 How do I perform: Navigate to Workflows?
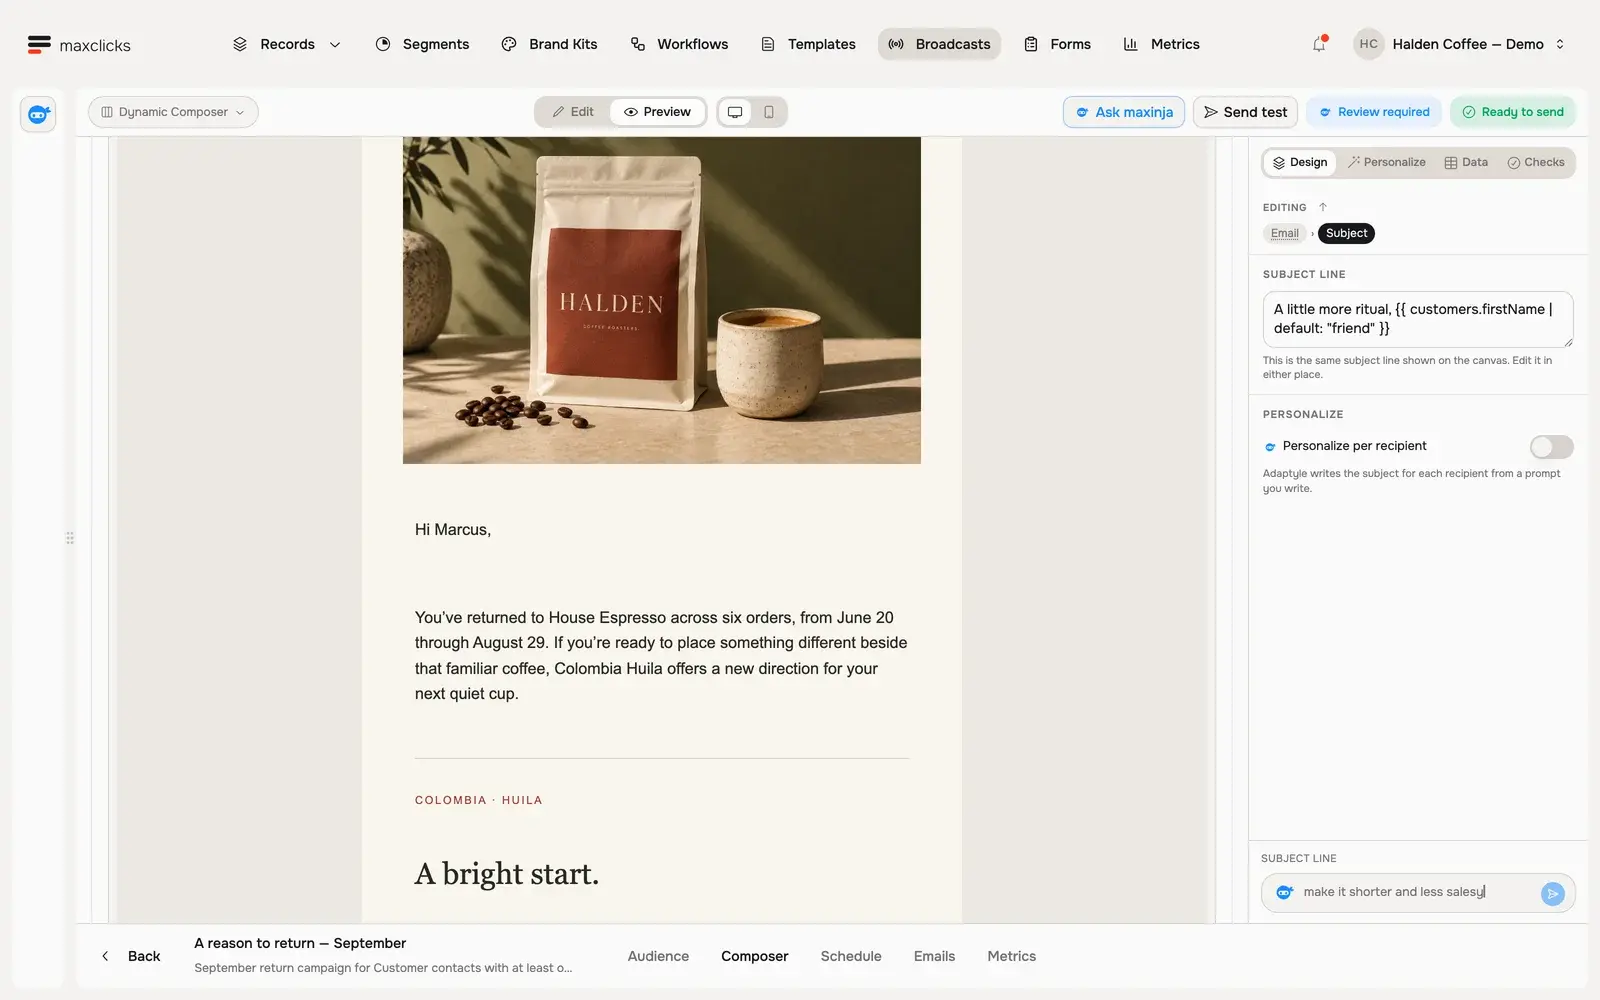click(679, 44)
